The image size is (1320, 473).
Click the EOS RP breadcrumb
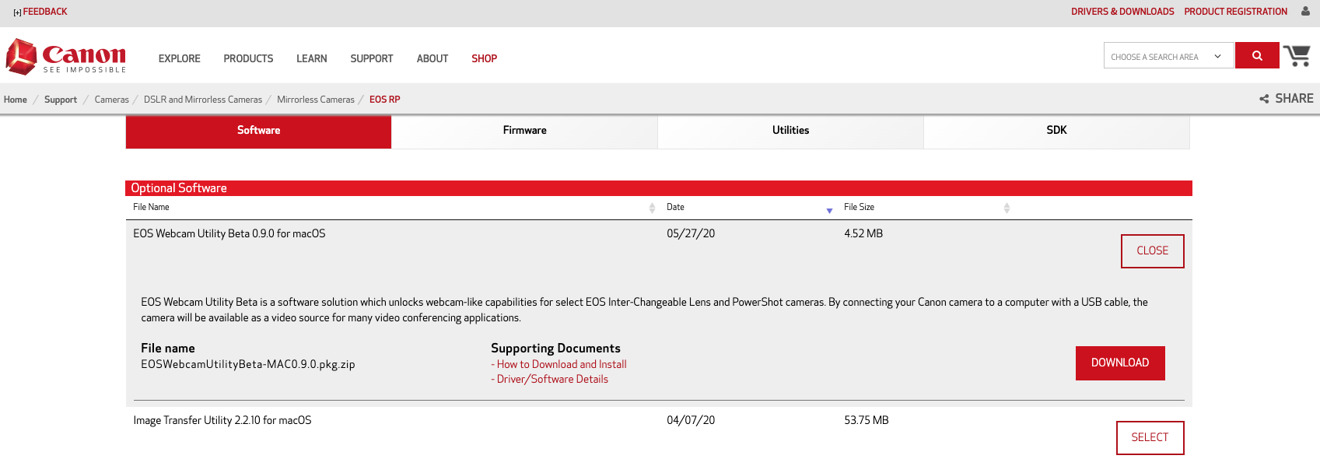point(385,100)
